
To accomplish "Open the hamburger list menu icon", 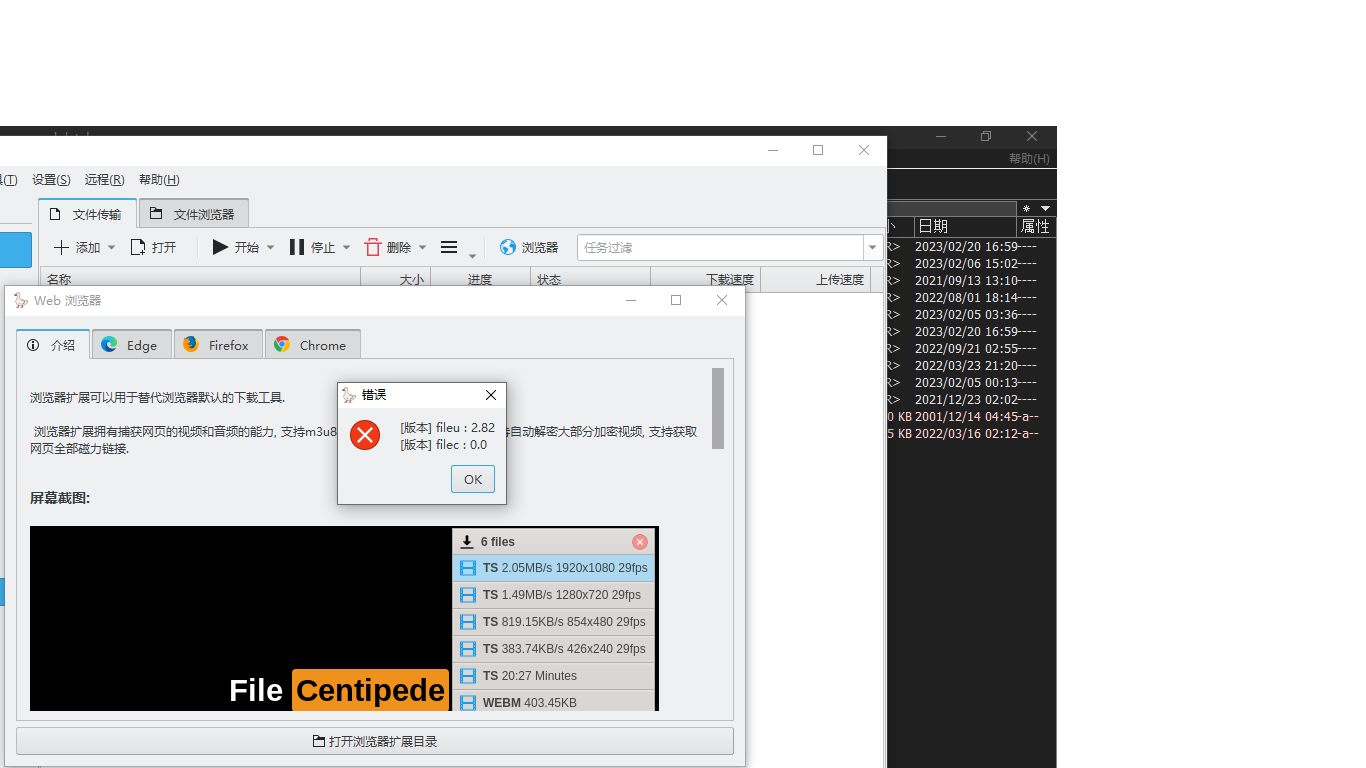I will [448, 247].
